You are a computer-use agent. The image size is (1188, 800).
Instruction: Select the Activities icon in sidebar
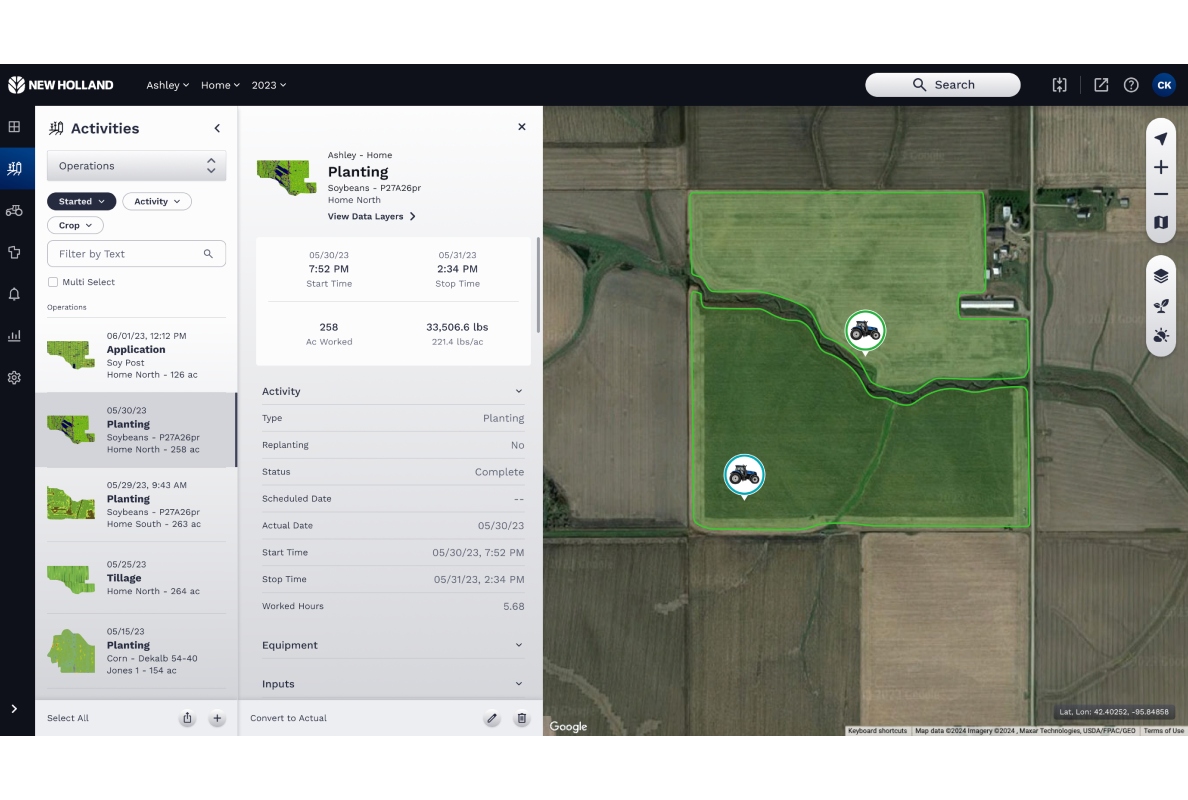pos(14,168)
